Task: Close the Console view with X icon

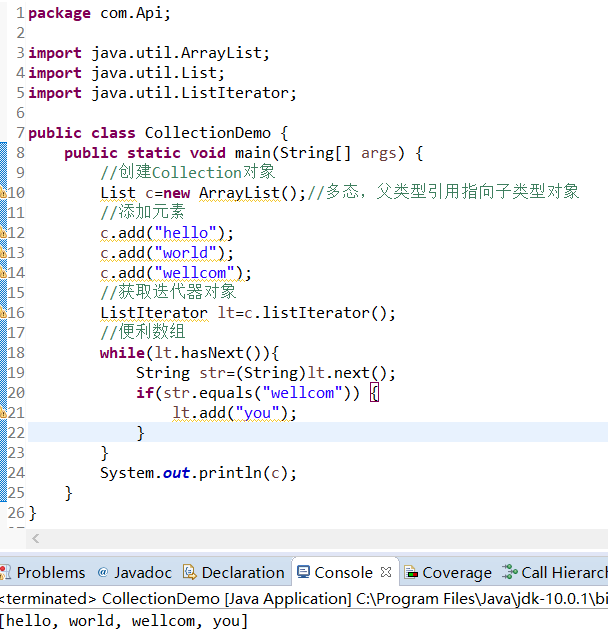Action: 386,572
